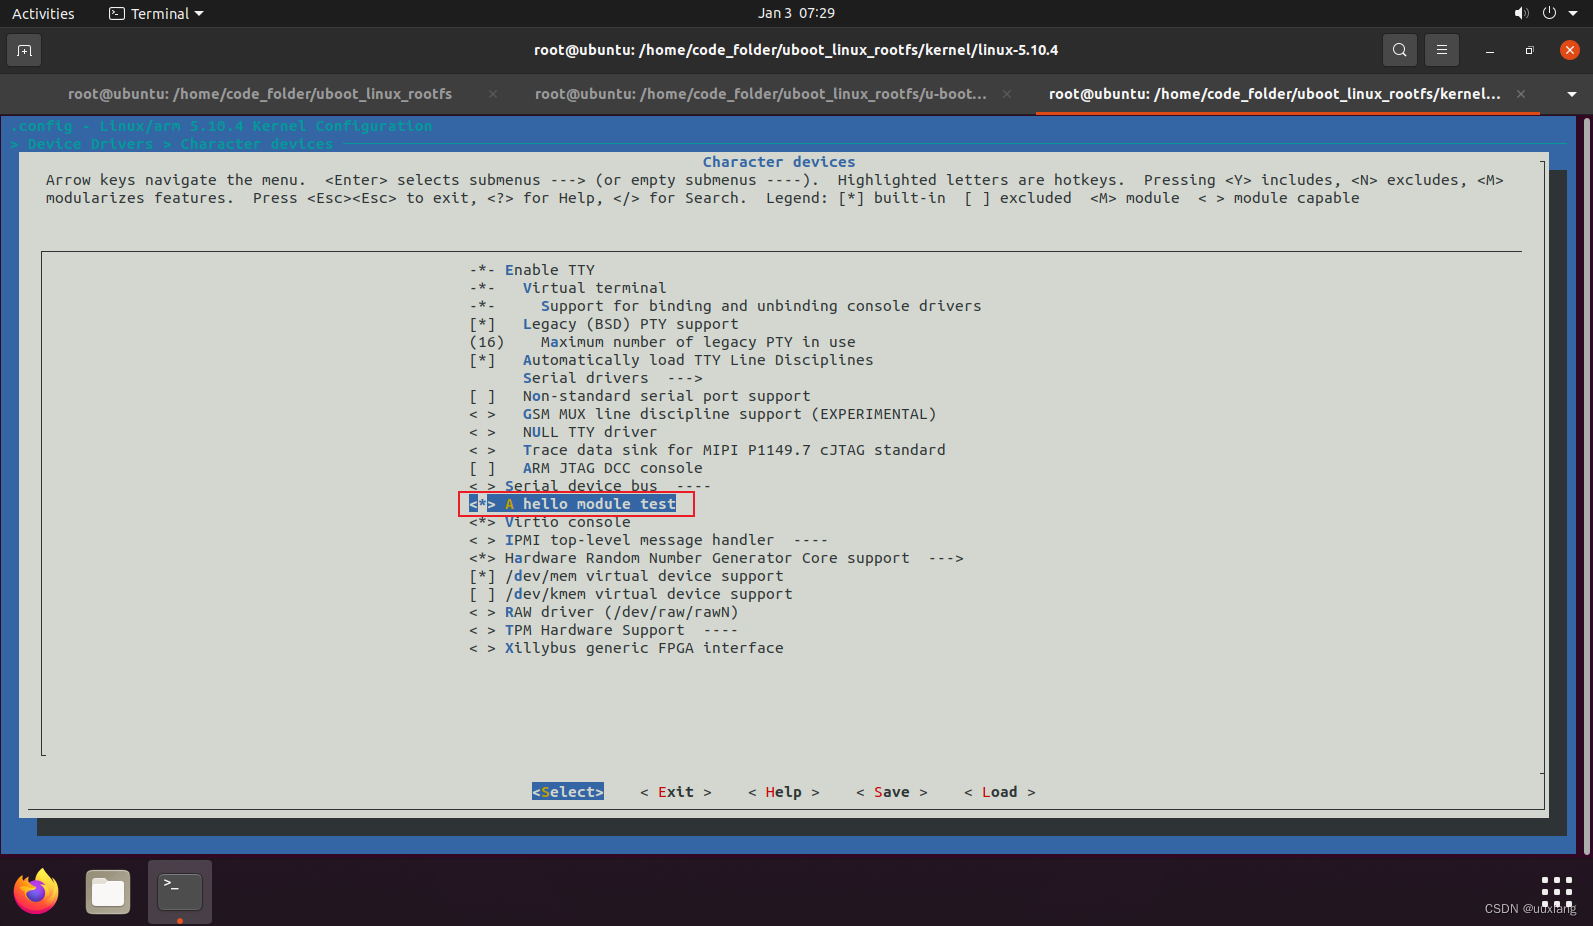Screen dimensions: 1593x926
Task: Click the Help button
Action: pyautogui.click(x=784, y=792)
